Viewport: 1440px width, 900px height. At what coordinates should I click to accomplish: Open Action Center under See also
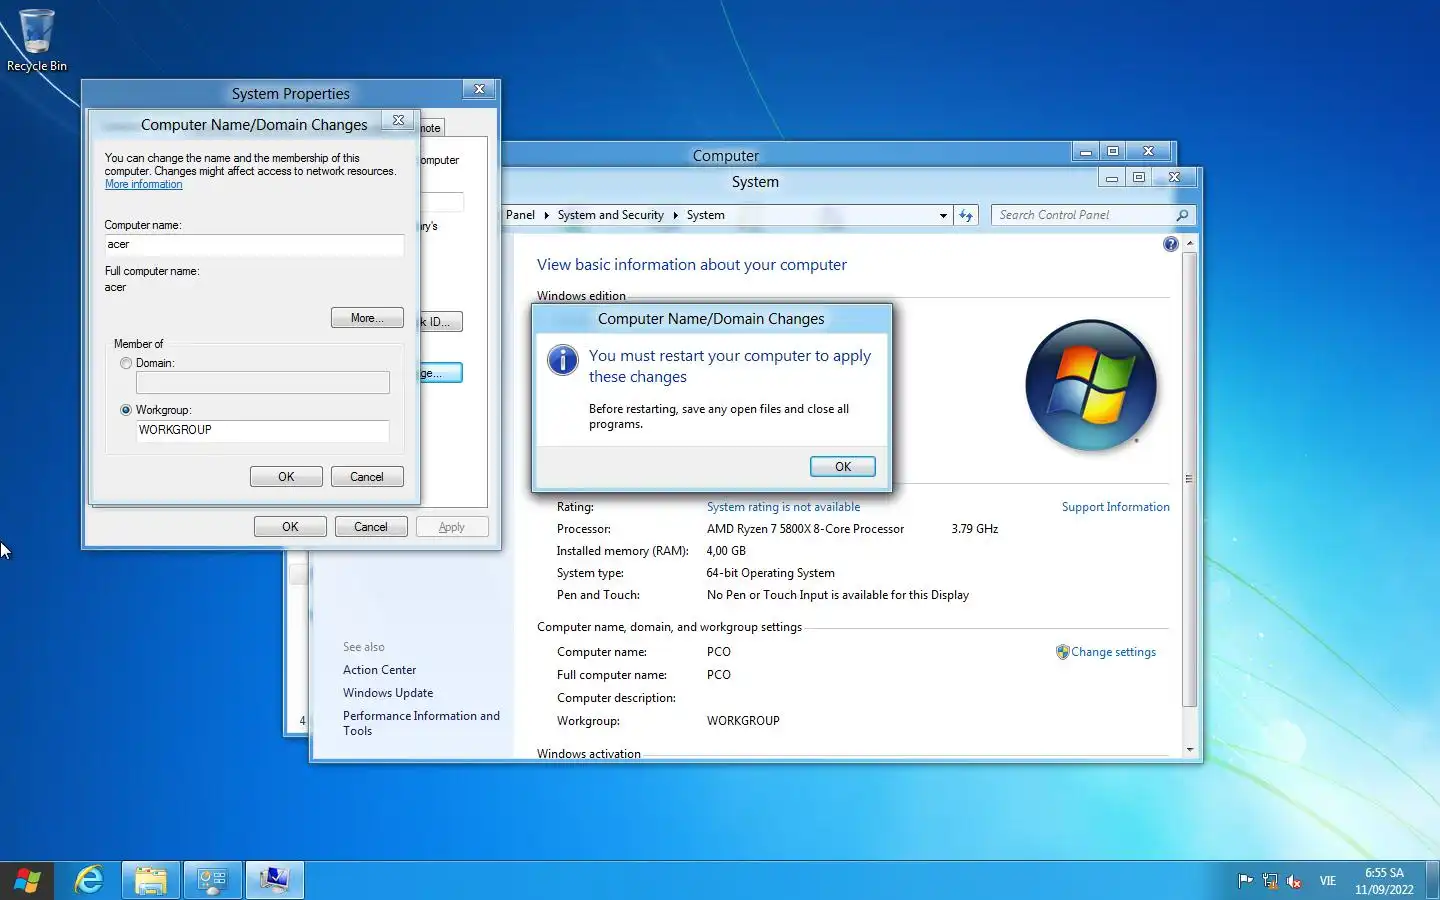tap(379, 670)
